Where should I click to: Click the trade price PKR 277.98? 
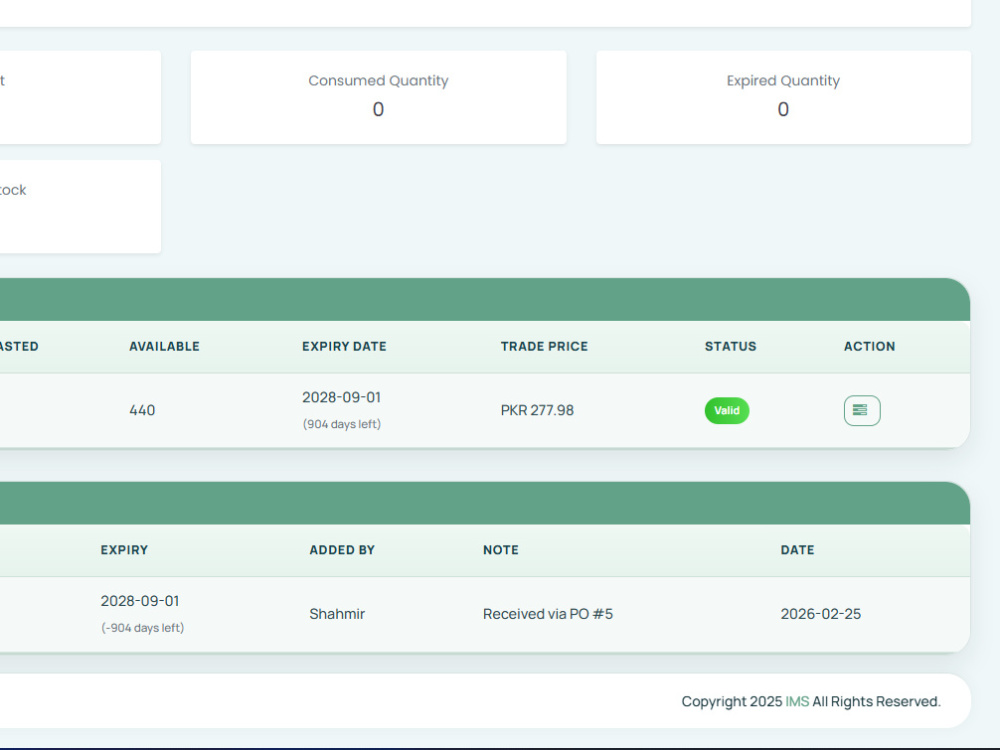tap(537, 410)
